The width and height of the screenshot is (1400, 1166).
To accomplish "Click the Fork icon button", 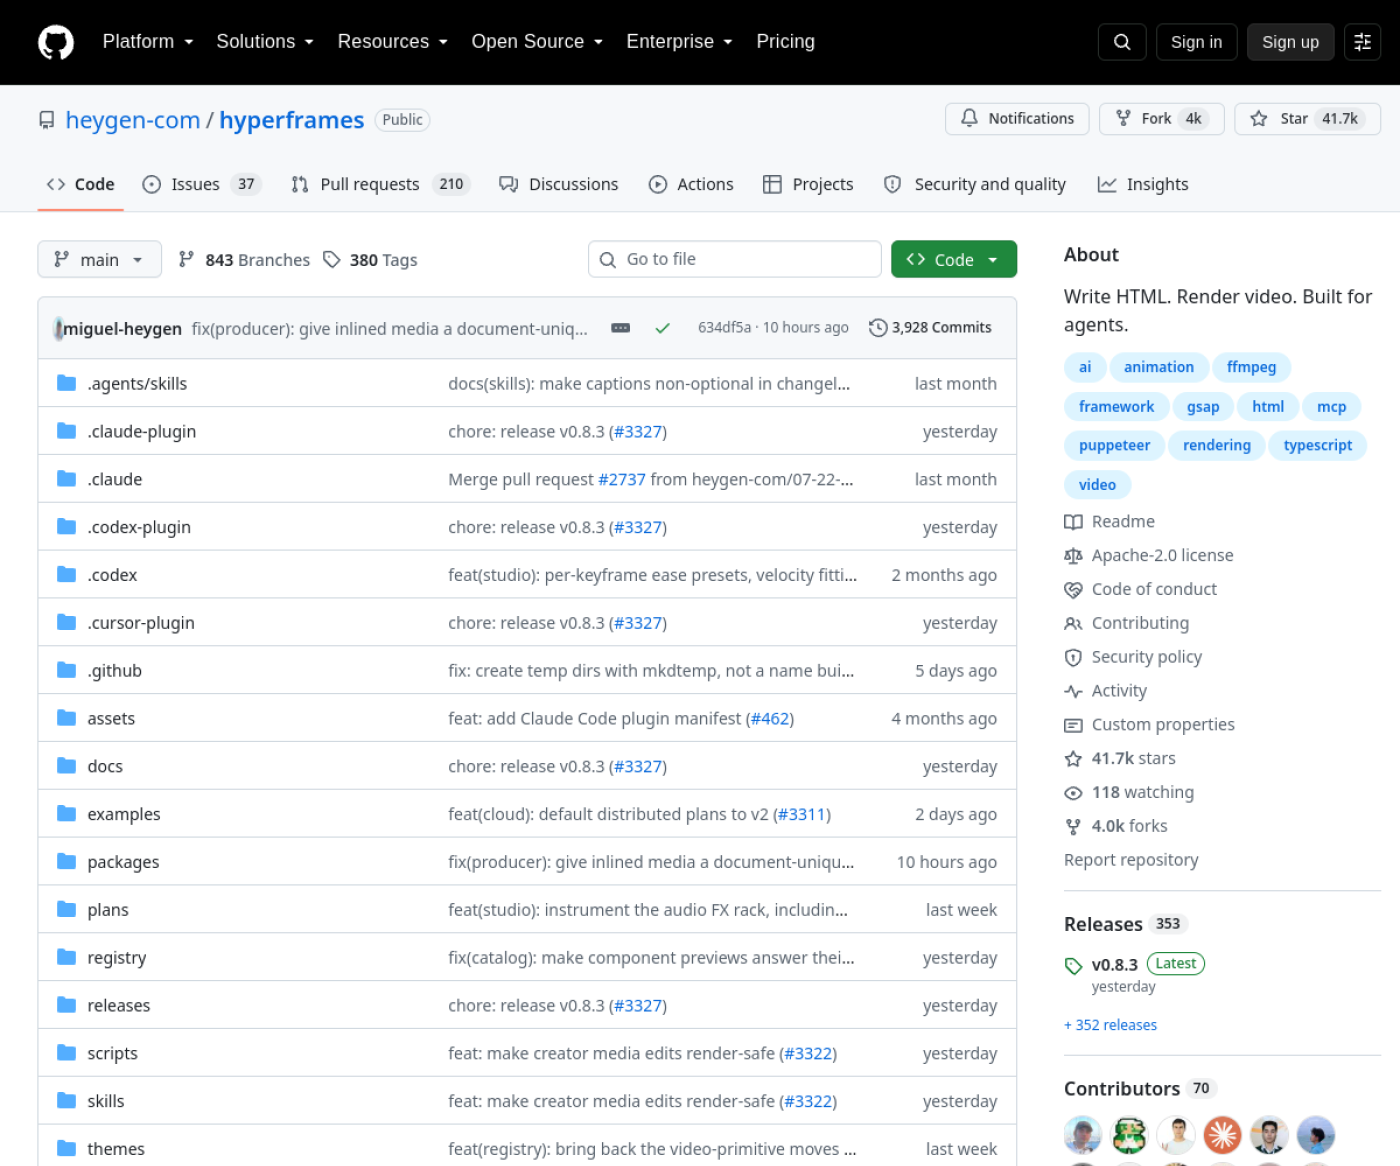I will coord(1123,118).
